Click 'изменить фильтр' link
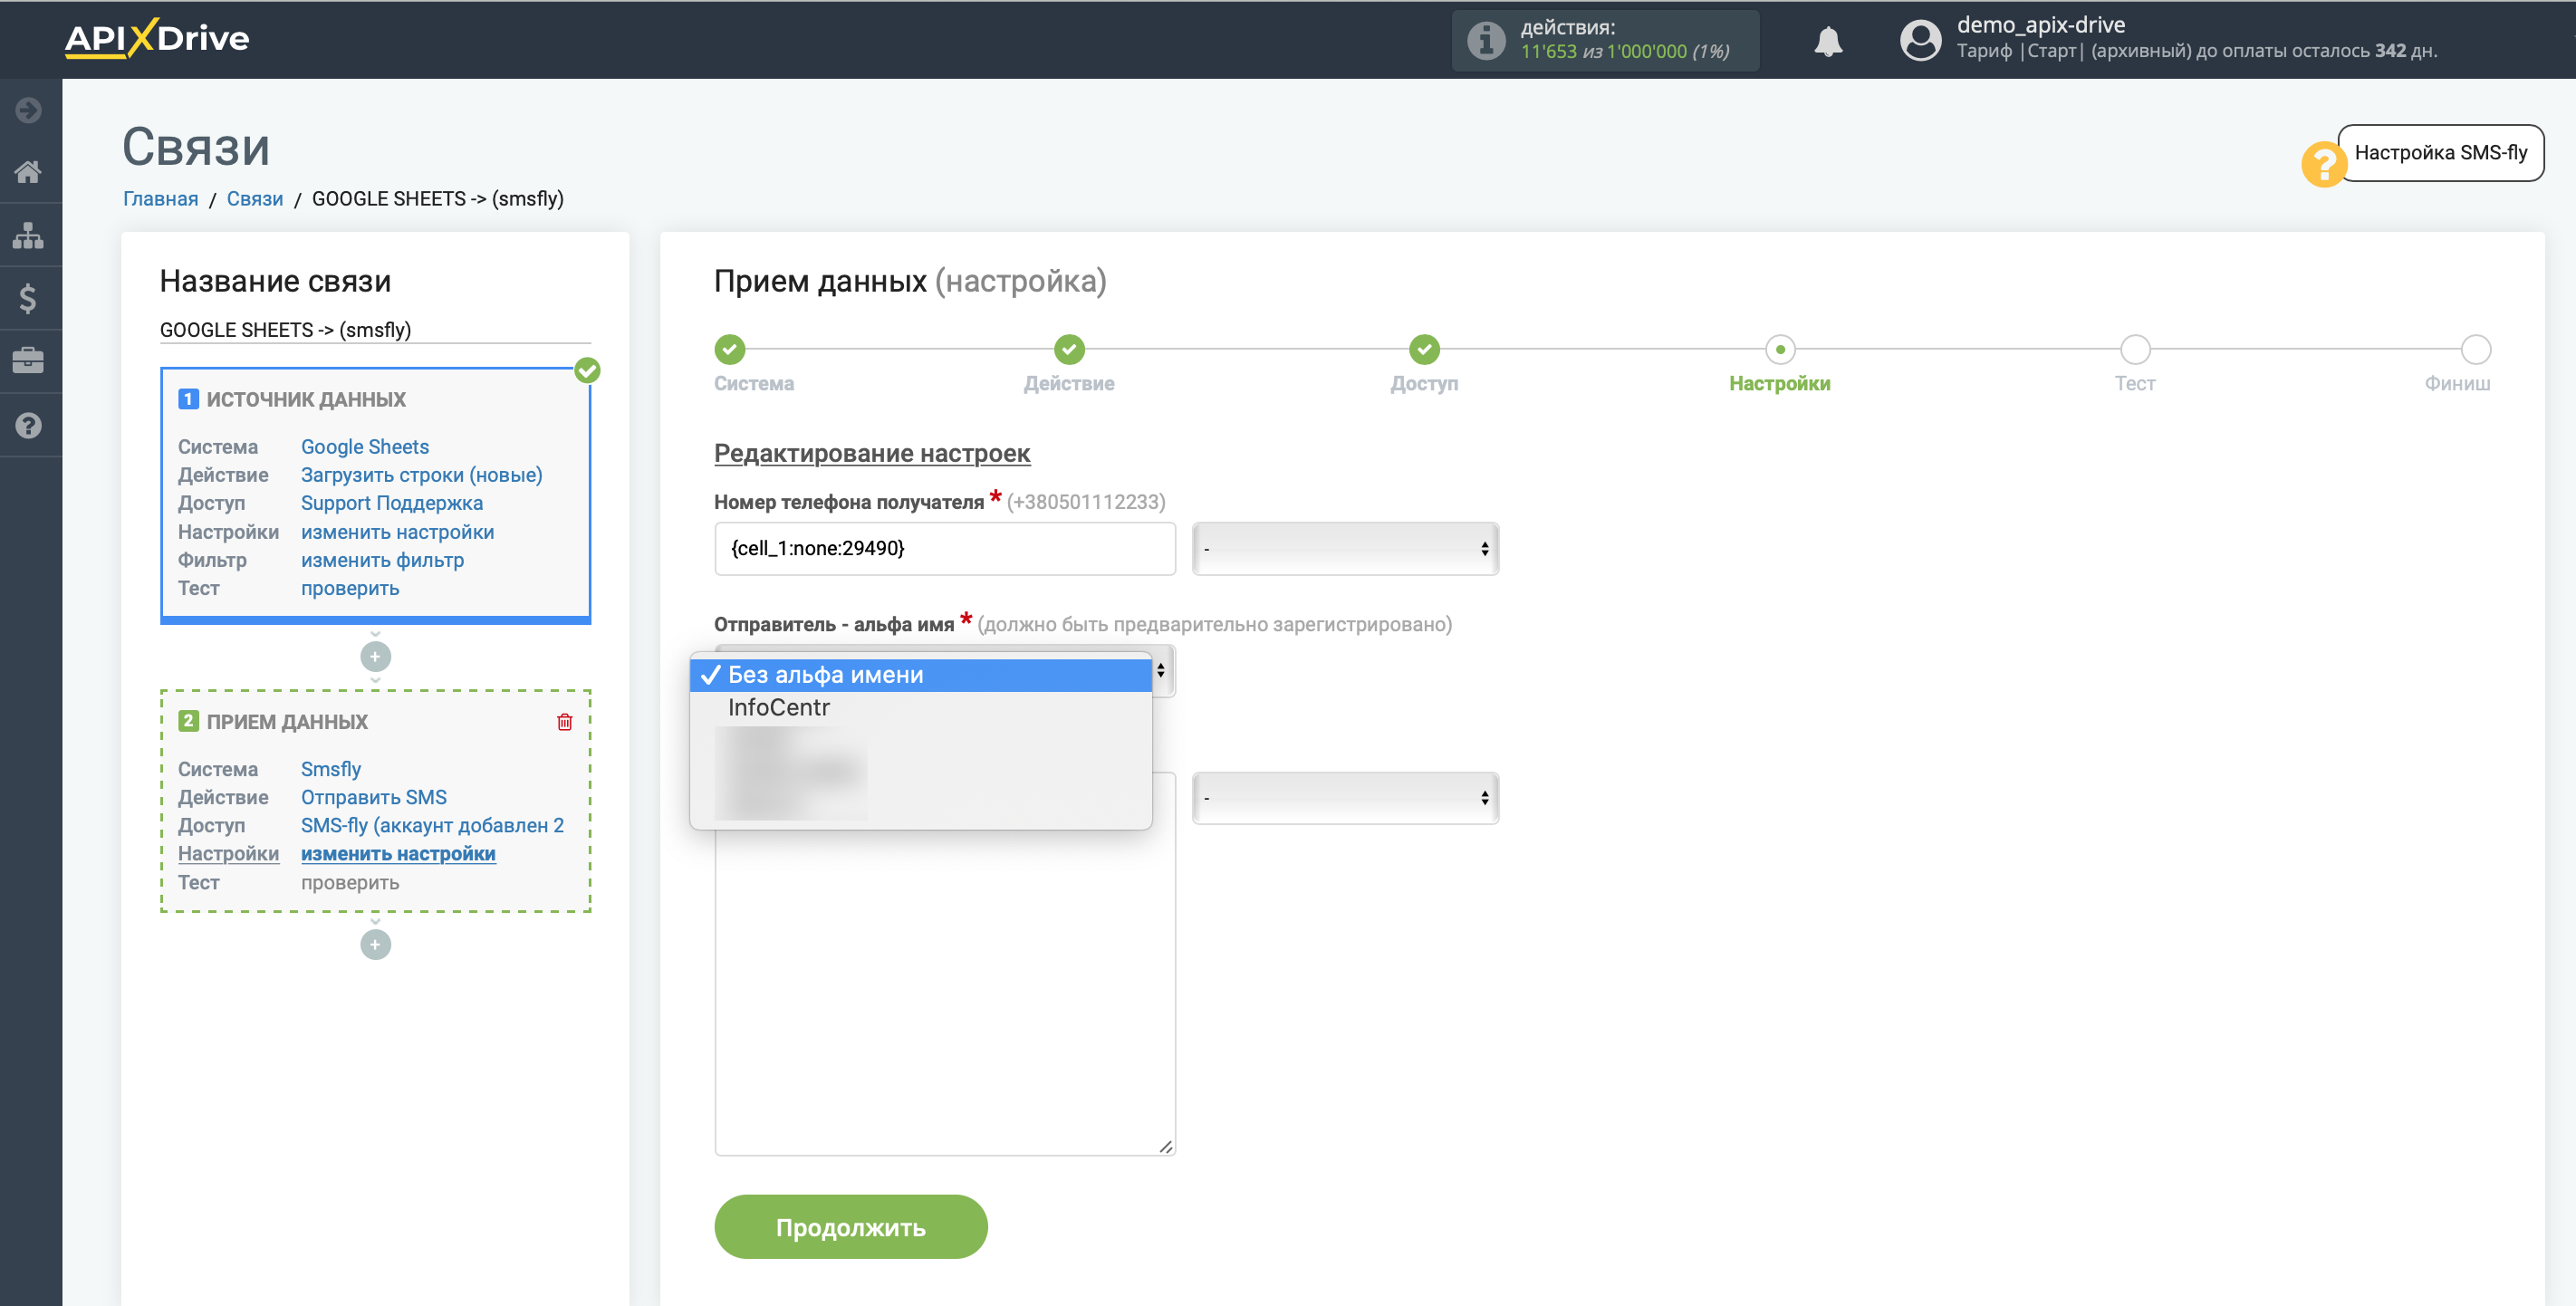The height and width of the screenshot is (1306, 2576). point(383,560)
